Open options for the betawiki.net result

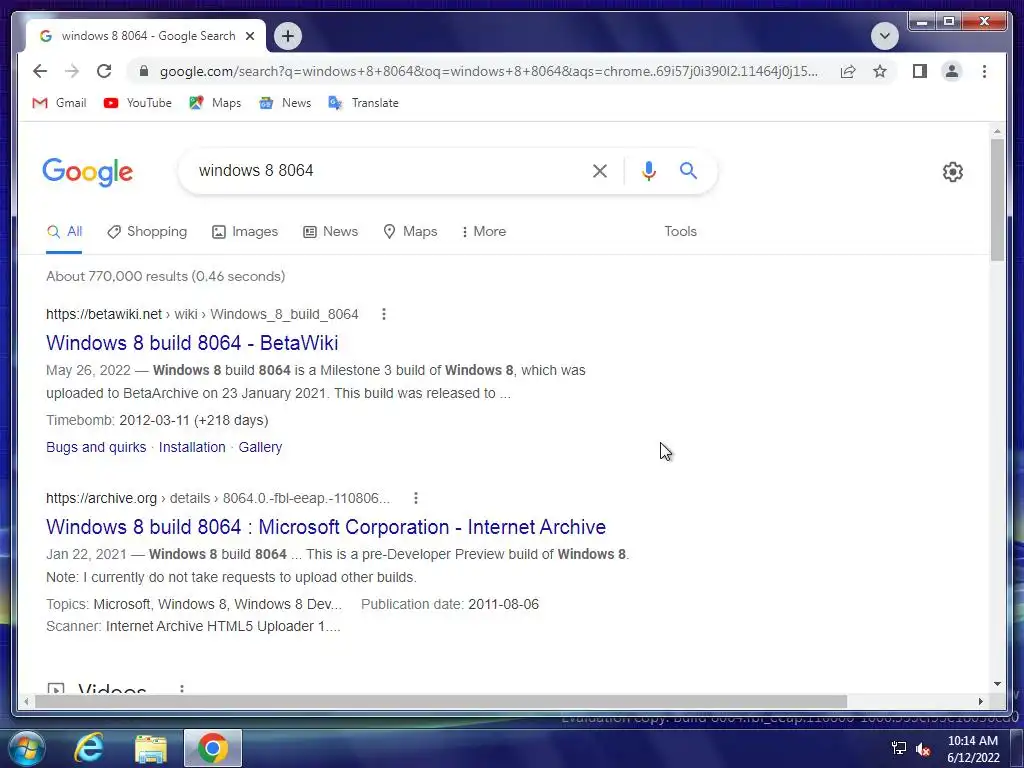(x=384, y=314)
